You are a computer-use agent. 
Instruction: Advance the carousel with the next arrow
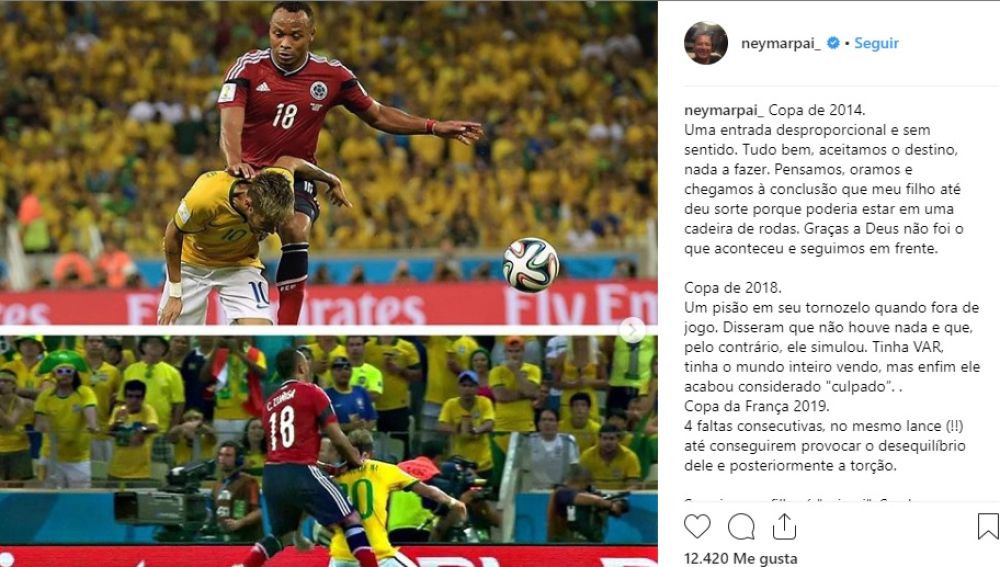click(632, 330)
